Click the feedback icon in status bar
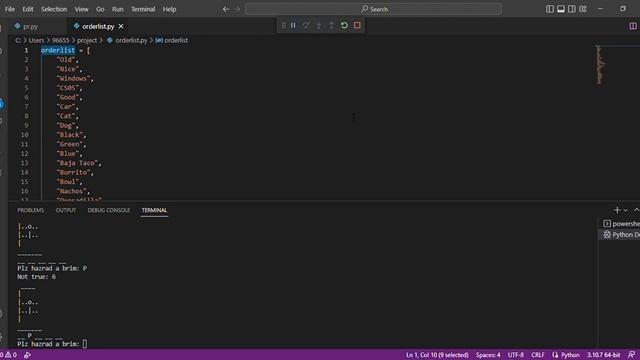Image resolution: width=640 pixels, height=360 pixels. pyautogui.click(x=631, y=355)
